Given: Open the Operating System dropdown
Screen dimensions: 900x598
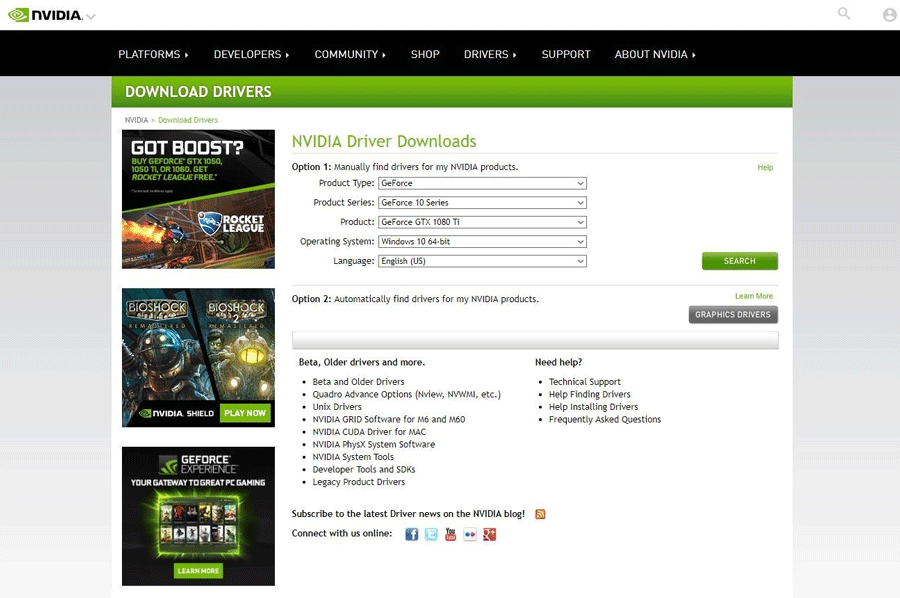Looking at the screenshot, I should 482,242.
